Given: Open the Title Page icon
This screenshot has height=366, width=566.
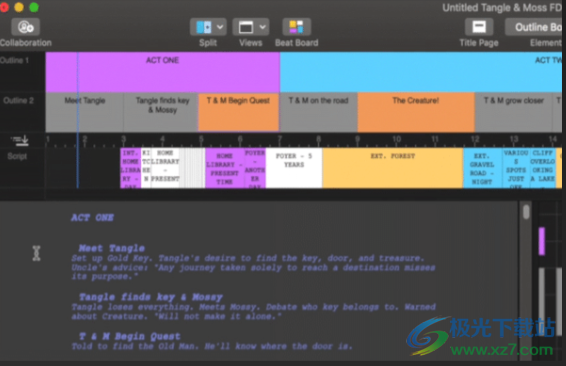Looking at the screenshot, I should 479,27.
